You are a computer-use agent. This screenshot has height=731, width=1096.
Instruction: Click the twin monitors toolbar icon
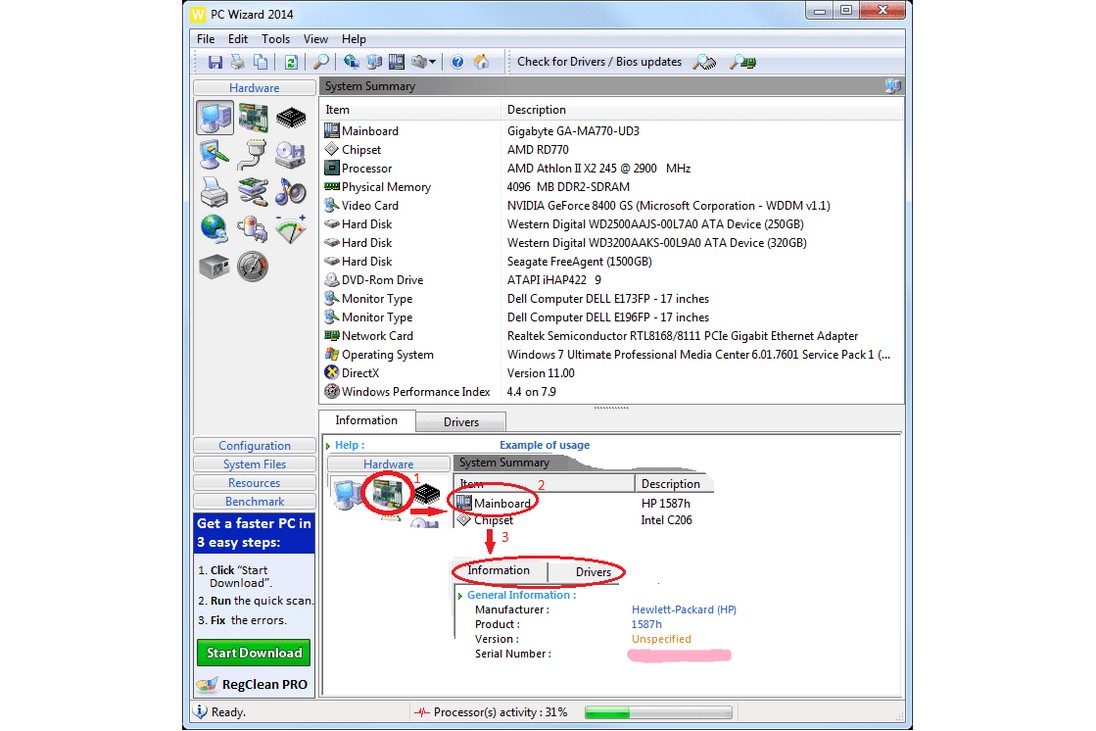tap(374, 62)
